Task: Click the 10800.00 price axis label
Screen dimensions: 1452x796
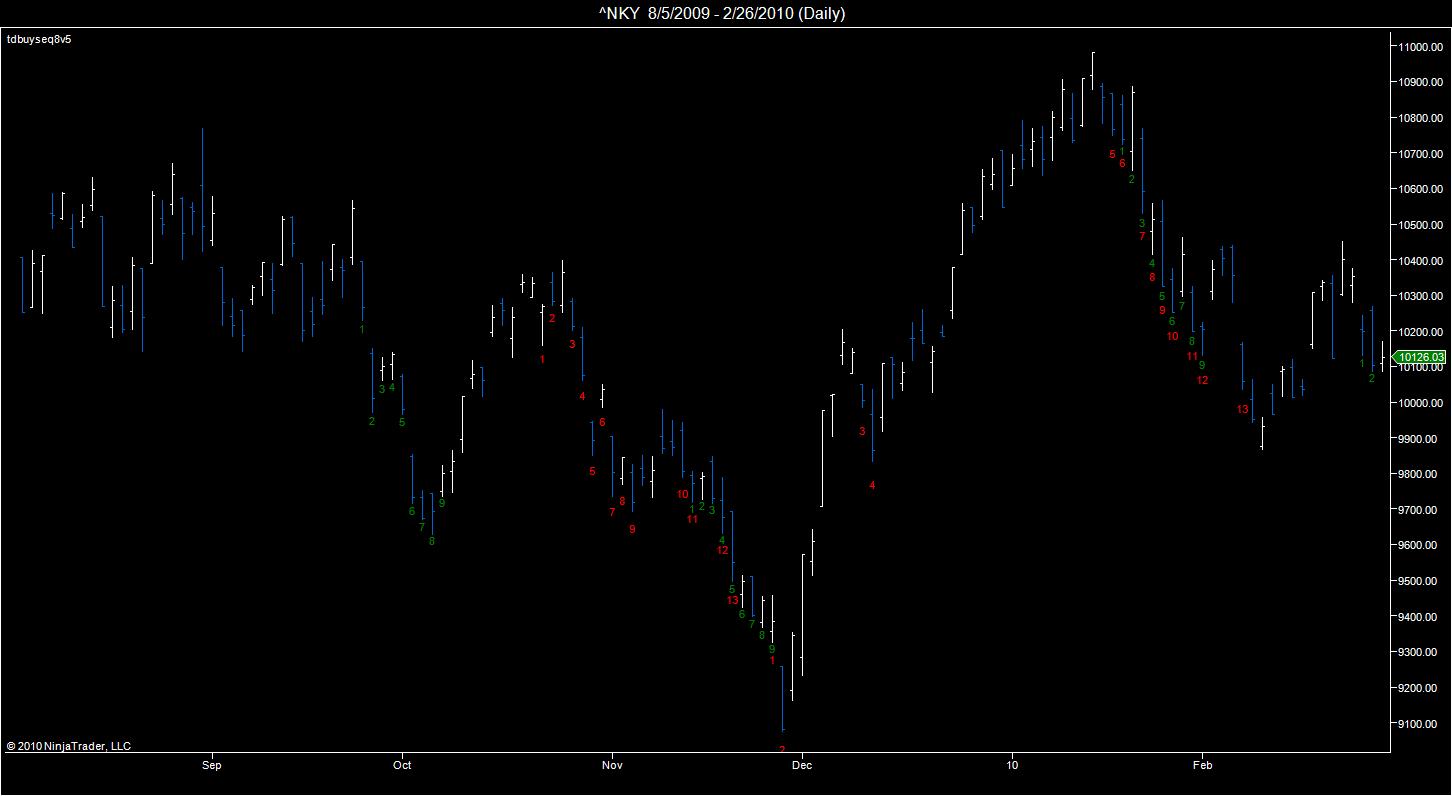Action: tap(1421, 118)
